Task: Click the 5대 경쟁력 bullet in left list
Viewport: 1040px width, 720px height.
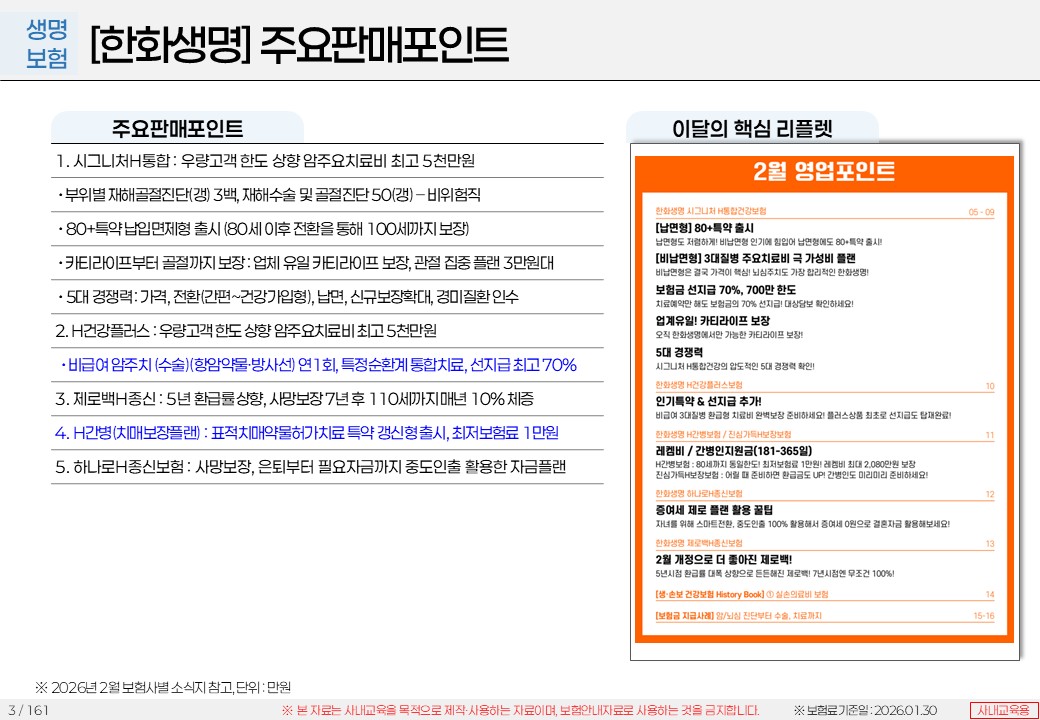Action: (x=288, y=297)
